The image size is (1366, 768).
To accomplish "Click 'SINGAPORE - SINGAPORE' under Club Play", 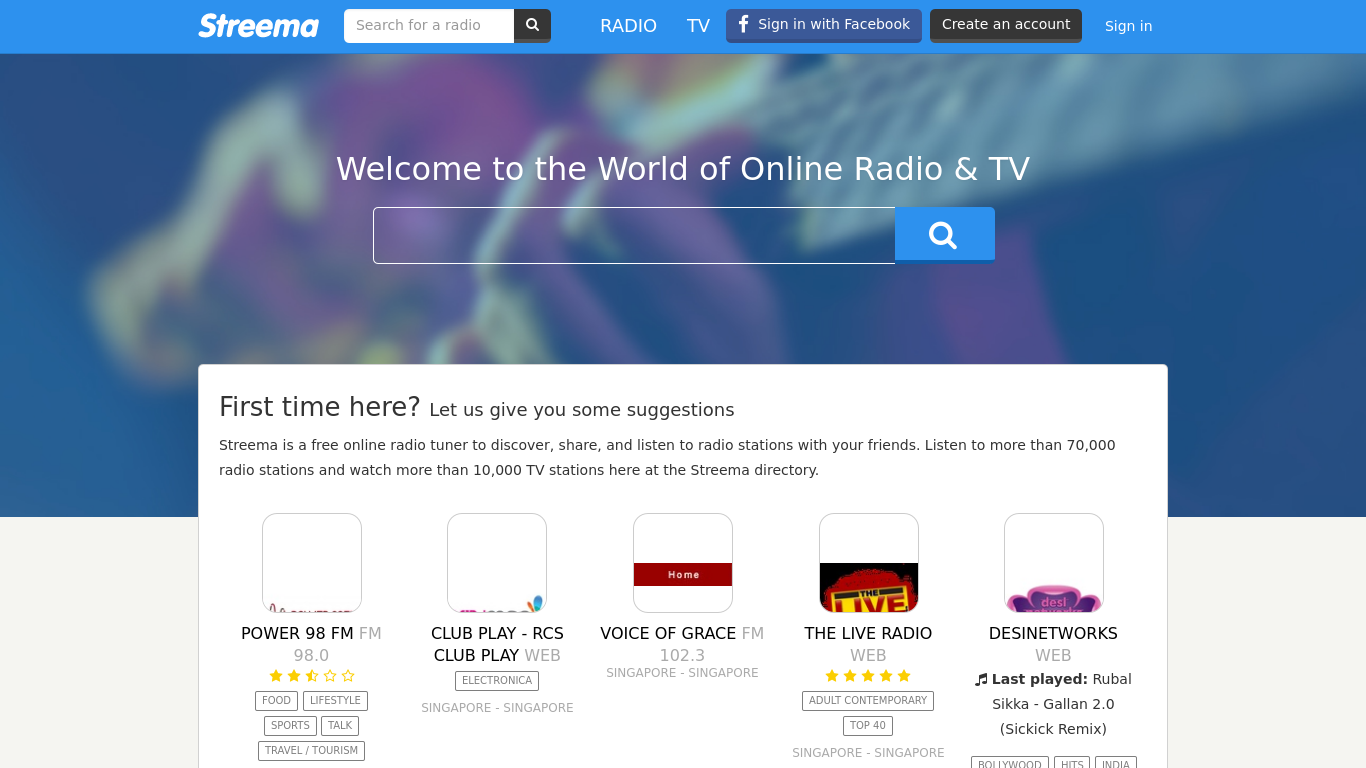I will (497, 708).
